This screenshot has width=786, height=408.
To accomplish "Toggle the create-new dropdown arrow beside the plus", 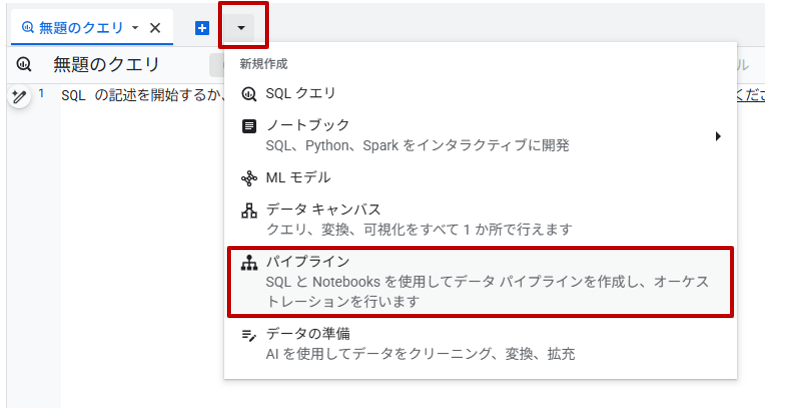I will coord(241,27).
